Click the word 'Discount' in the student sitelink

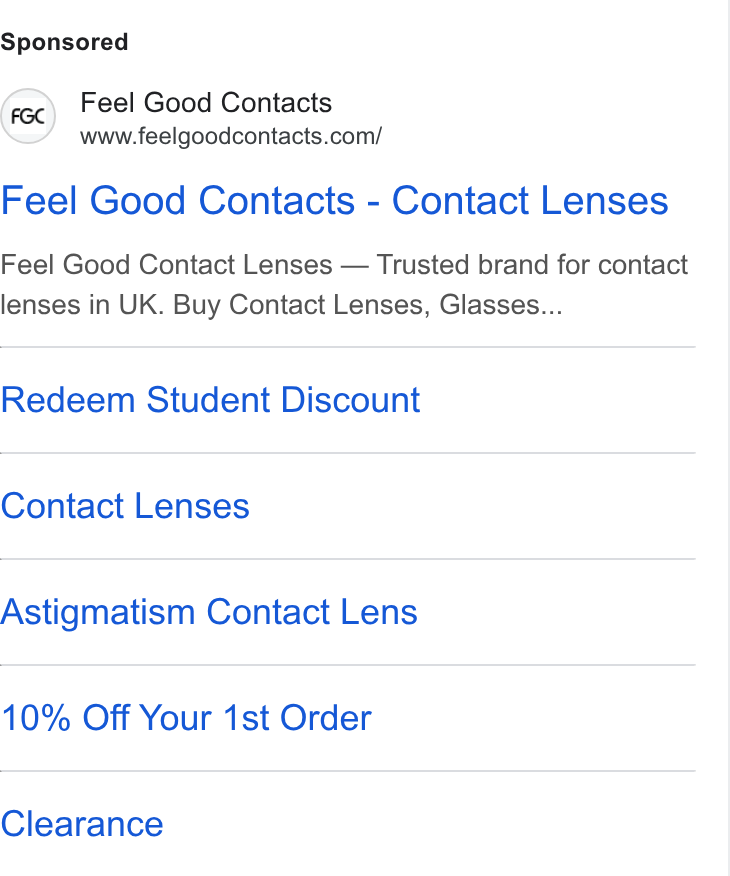(350, 400)
